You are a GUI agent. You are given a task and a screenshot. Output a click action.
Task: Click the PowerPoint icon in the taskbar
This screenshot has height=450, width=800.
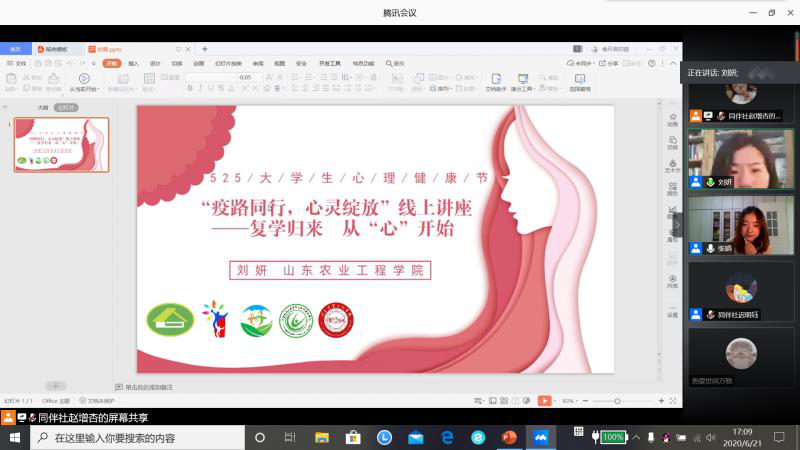[509, 437]
